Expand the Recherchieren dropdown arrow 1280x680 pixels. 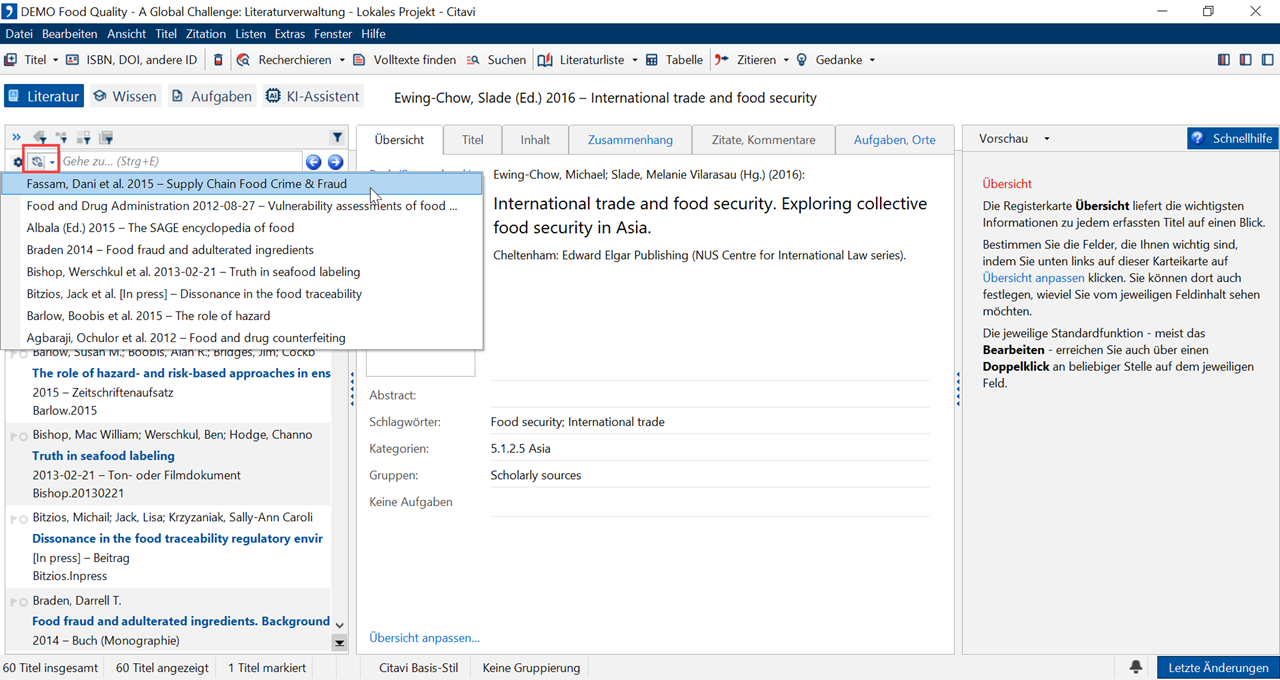342,60
